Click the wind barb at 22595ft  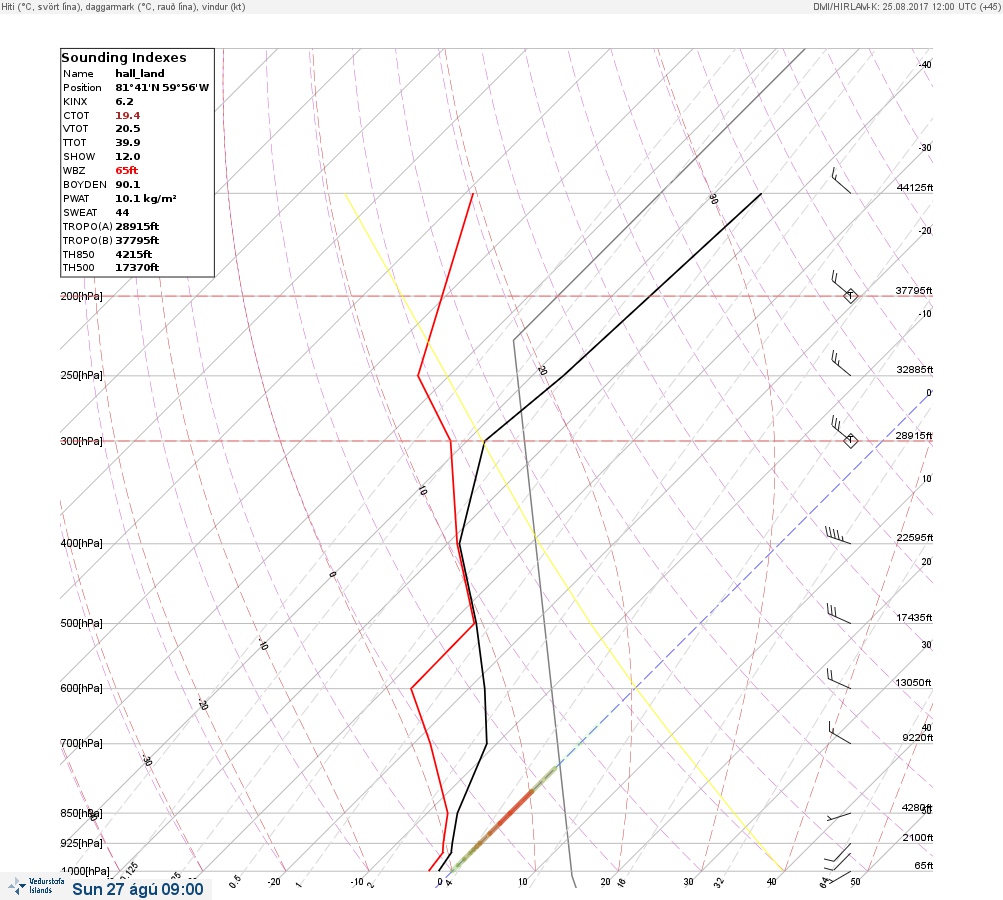pyautogui.click(x=838, y=535)
